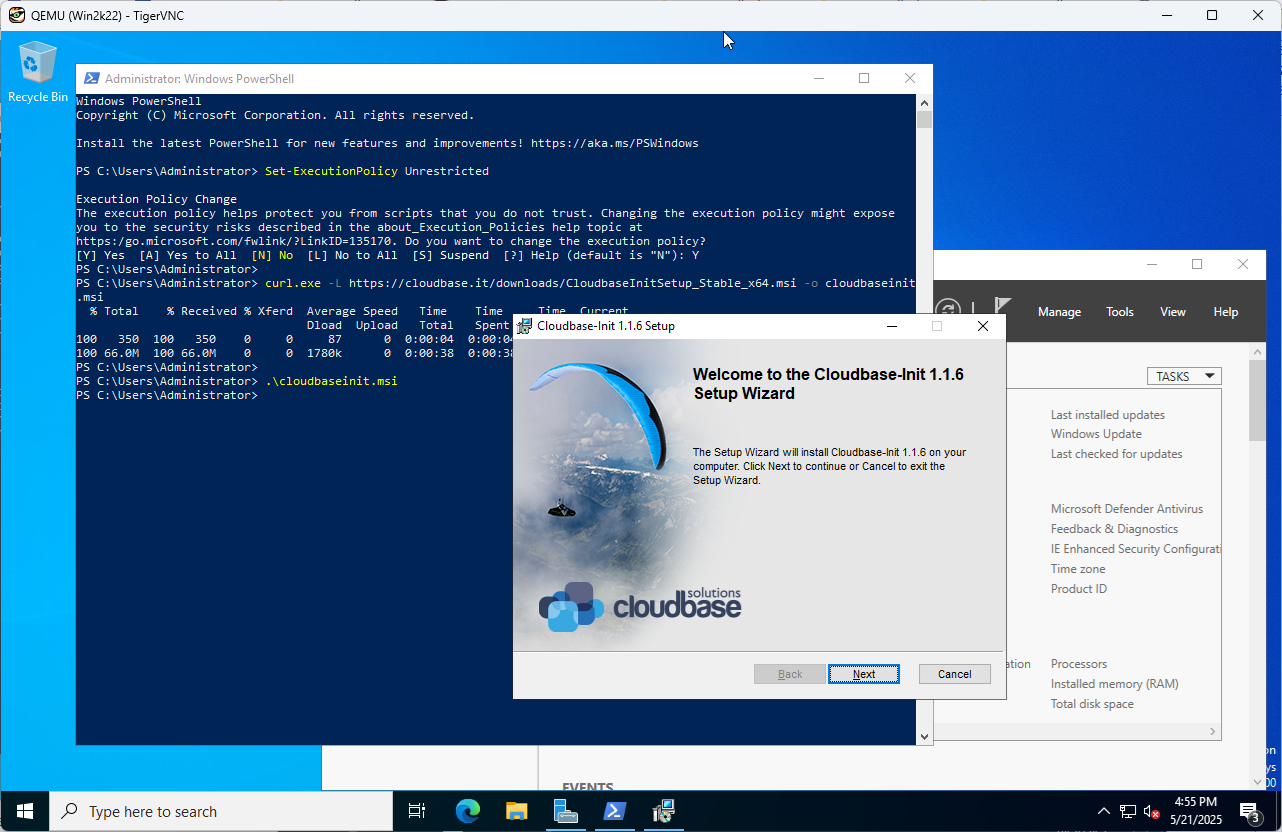Click Installed memory (RAM) label
This screenshot has width=1282, height=832.
(x=1115, y=684)
